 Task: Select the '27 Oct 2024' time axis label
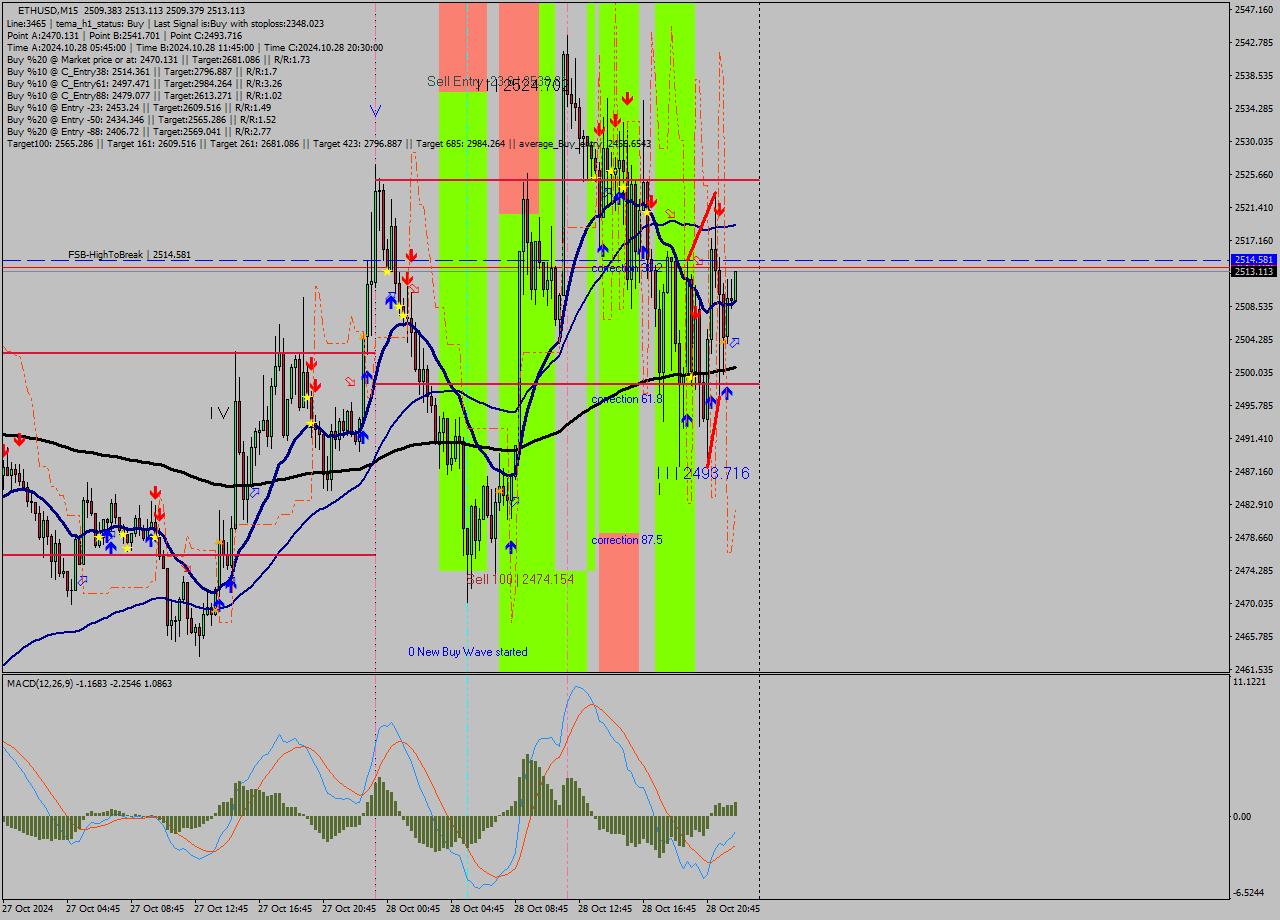click(x=28, y=909)
